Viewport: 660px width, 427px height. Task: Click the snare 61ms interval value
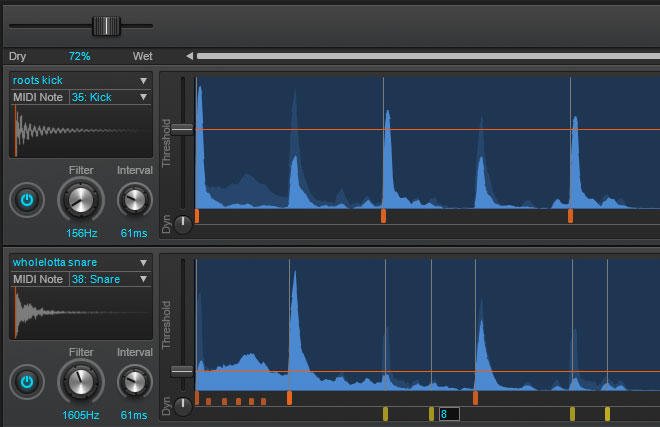coord(134,415)
